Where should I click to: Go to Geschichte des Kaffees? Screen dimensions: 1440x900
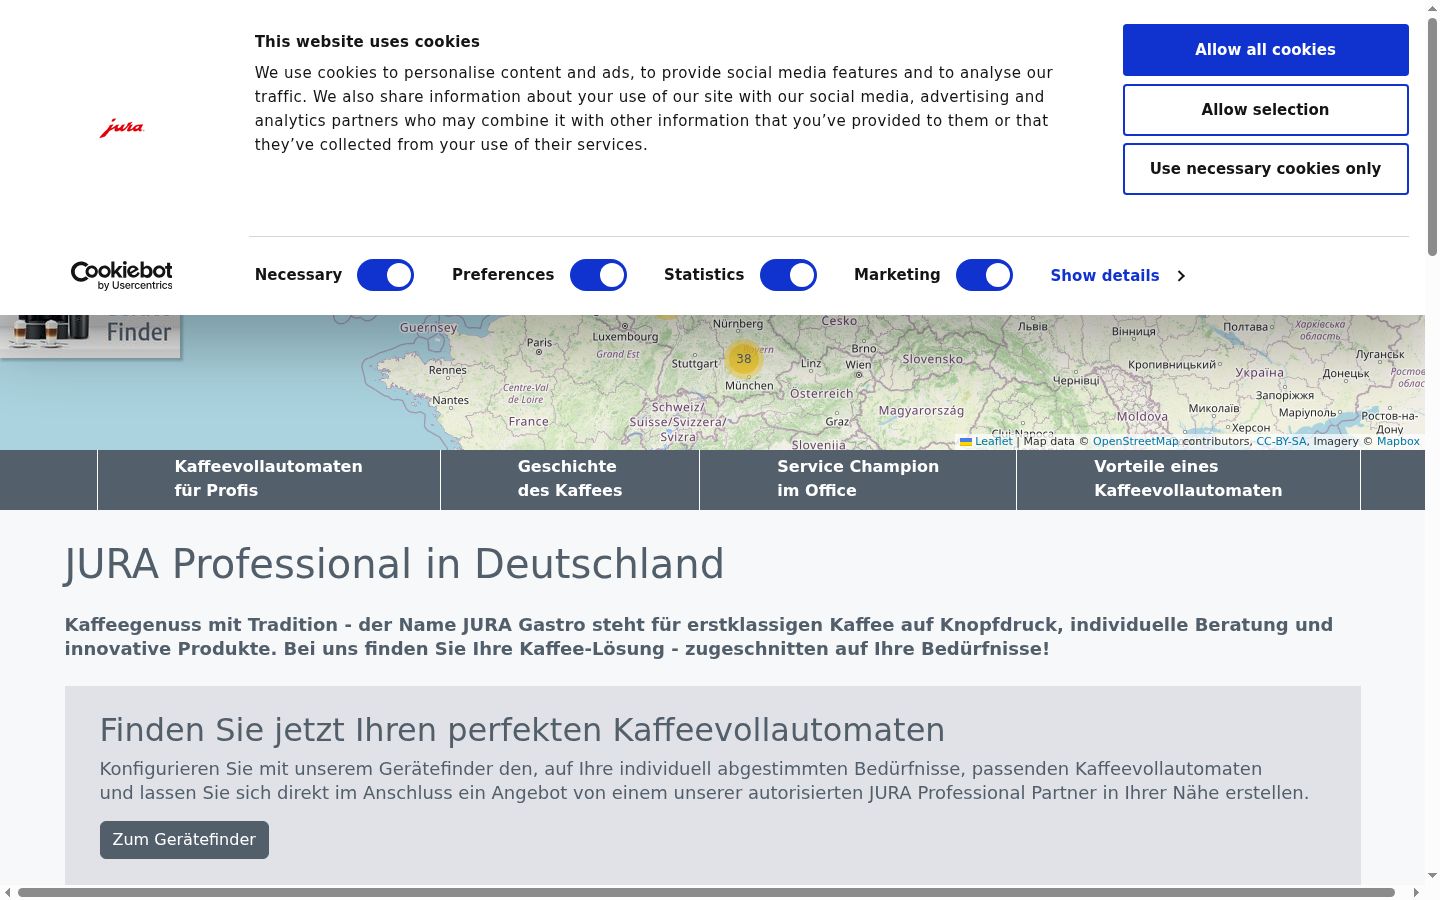(570, 479)
